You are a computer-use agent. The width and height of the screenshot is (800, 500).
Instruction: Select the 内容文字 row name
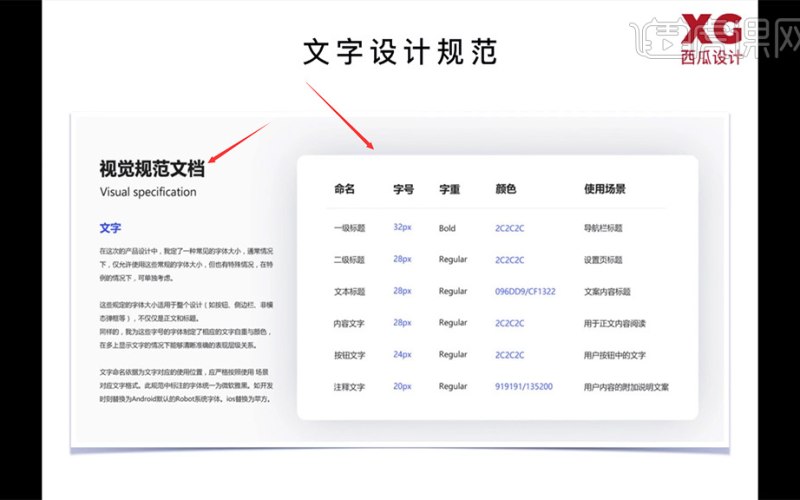(x=349, y=323)
